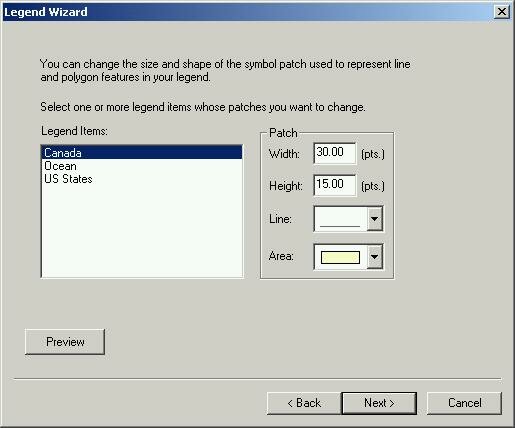Open the Line patch shape dropdown arrow

[x=375, y=219]
